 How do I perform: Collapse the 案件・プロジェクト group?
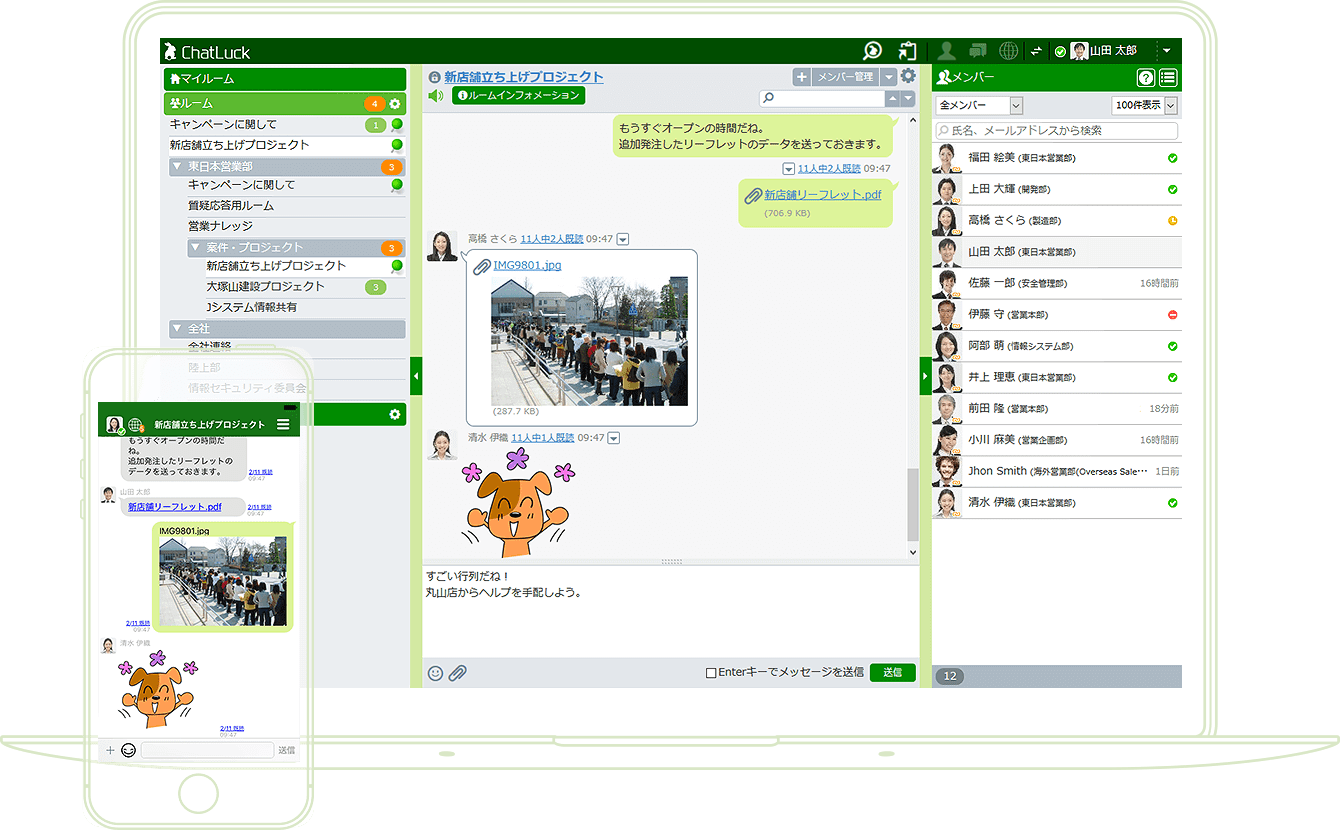pos(195,248)
